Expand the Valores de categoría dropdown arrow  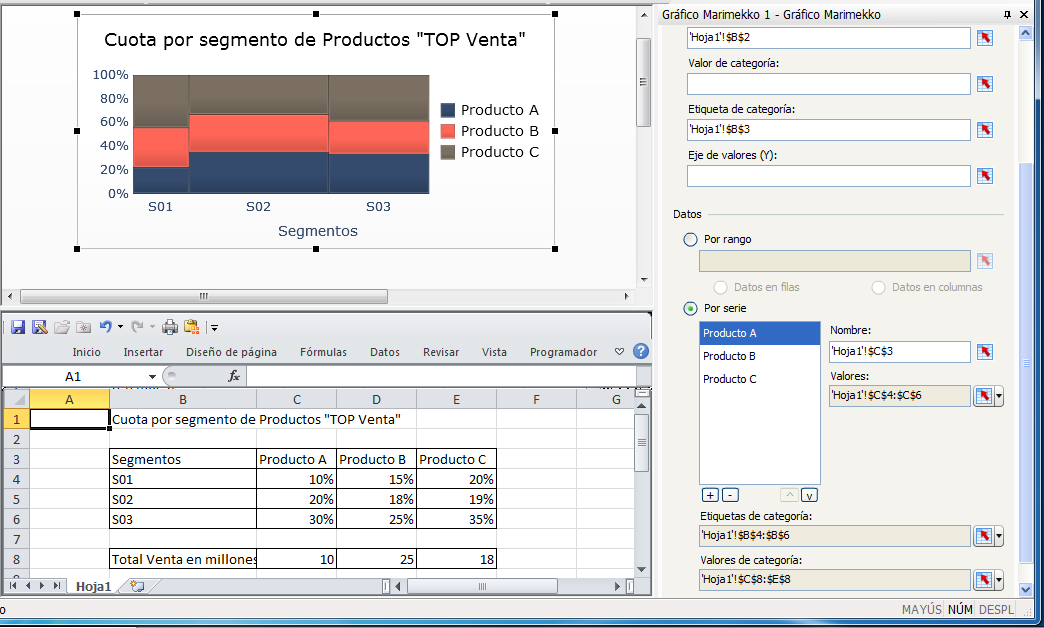click(999, 580)
